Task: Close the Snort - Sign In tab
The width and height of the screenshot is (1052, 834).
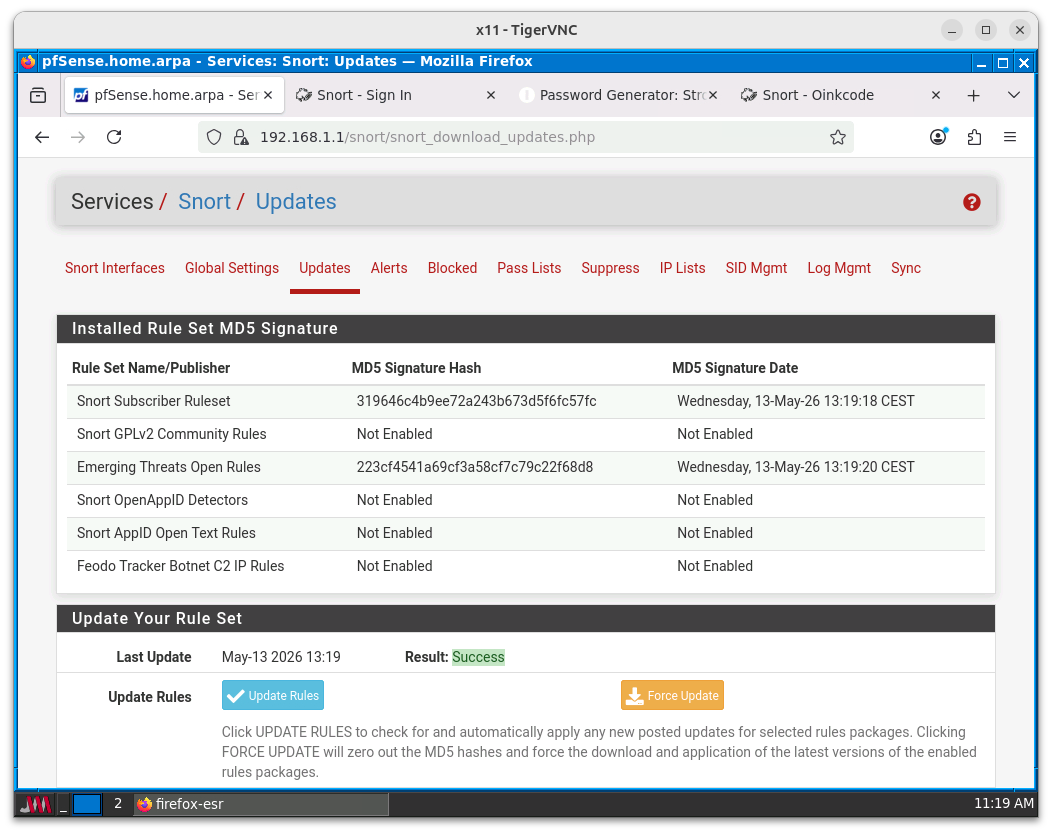Action: (490, 95)
